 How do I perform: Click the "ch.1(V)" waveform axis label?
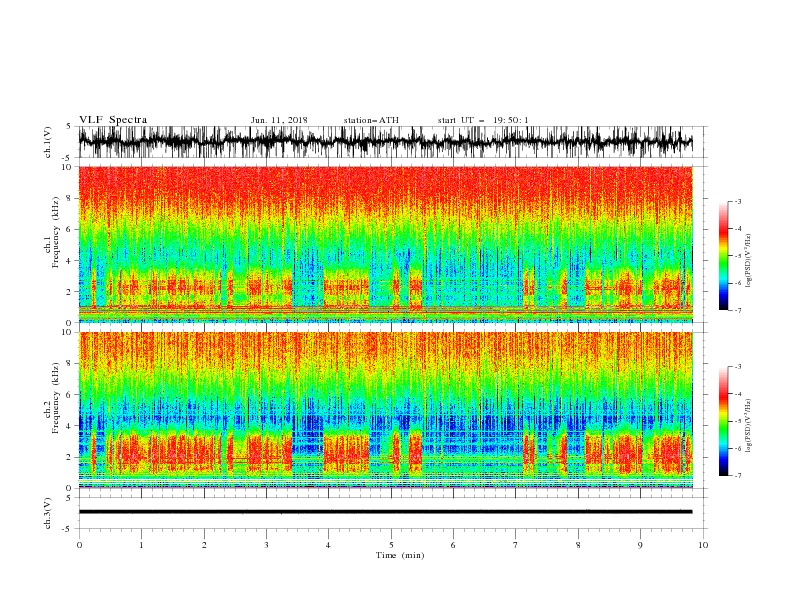[x=48, y=142]
